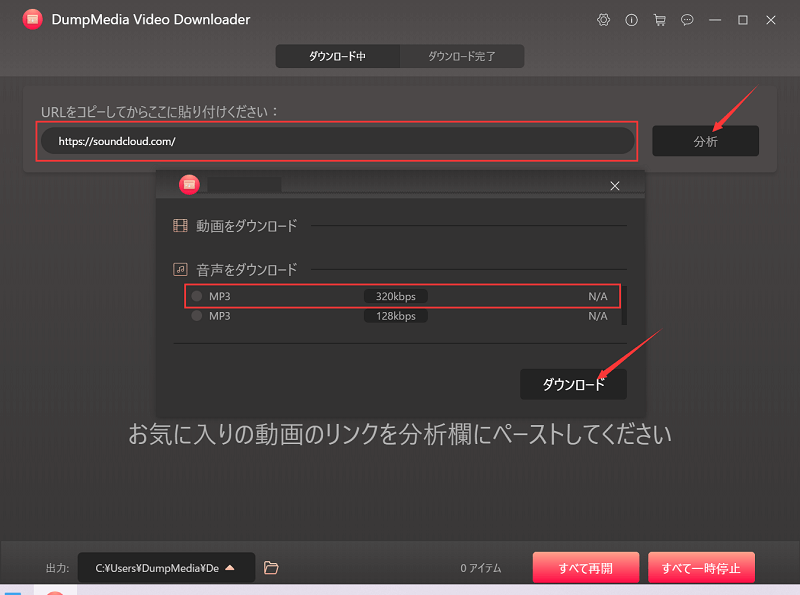Click the 分析 analyze button
The width and height of the screenshot is (800, 595).
click(x=706, y=141)
